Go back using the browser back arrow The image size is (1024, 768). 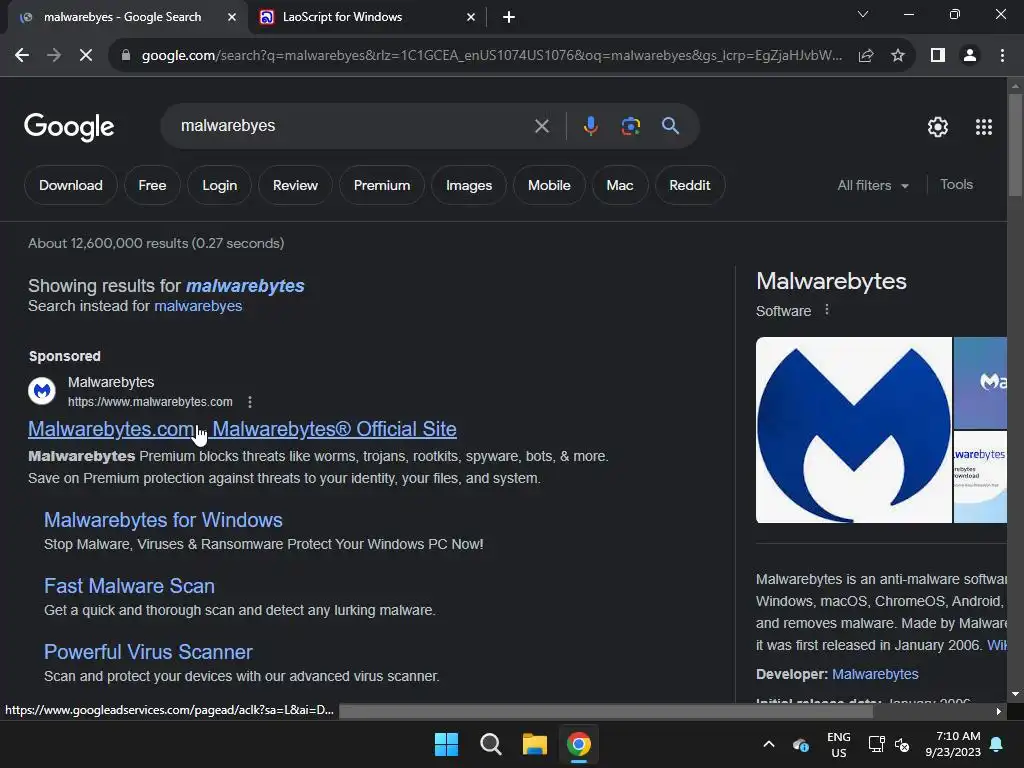click(x=22, y=56)
